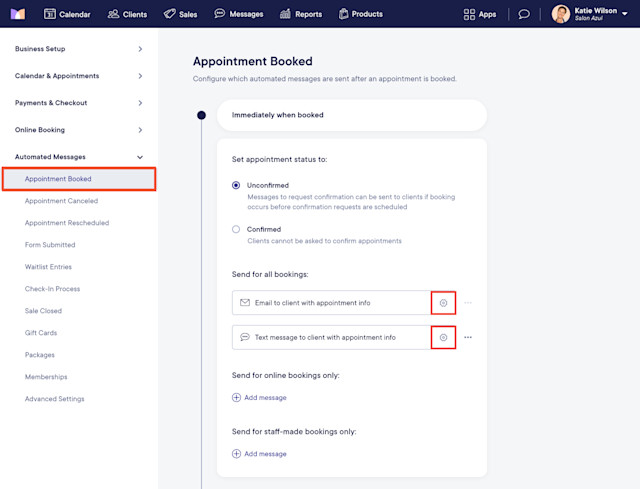Open the account dropdown arrow next to Katie Wilson

(624, 14)
